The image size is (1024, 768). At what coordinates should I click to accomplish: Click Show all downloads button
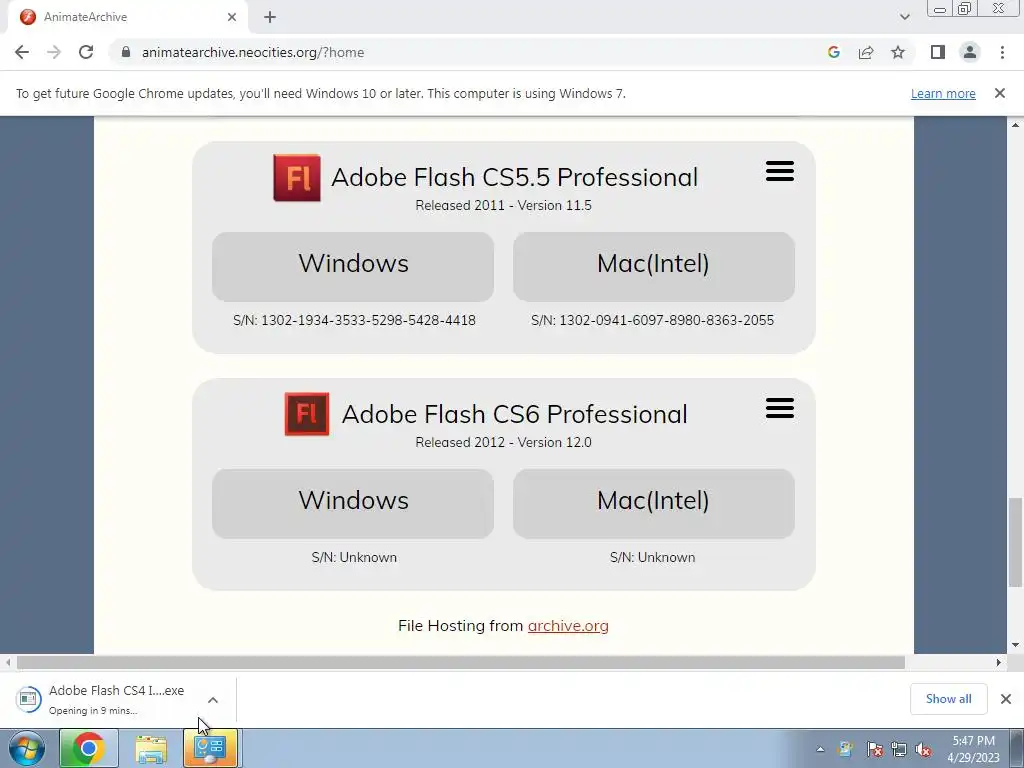[x=948, y=699]
